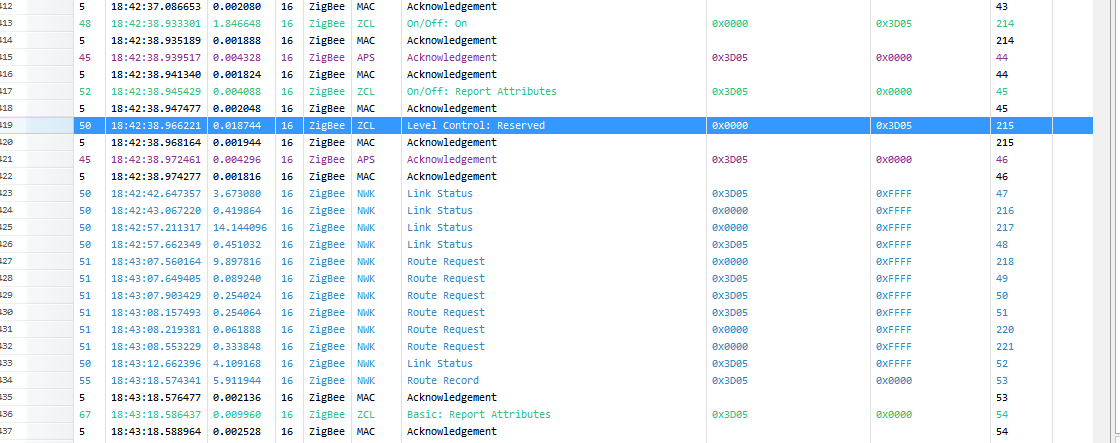Click the Route Request with sequence 221

[445, 347]
